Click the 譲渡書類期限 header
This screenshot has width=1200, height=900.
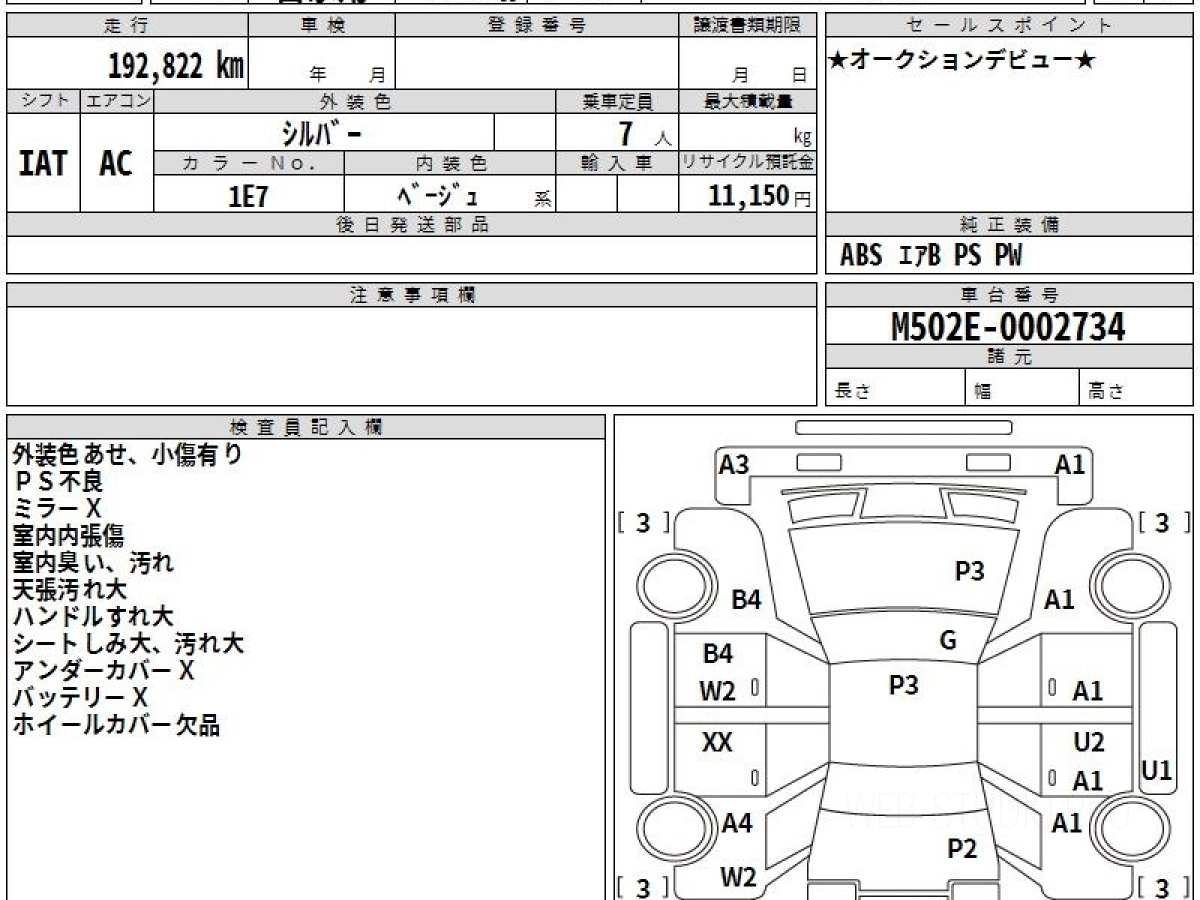(747, 25)
